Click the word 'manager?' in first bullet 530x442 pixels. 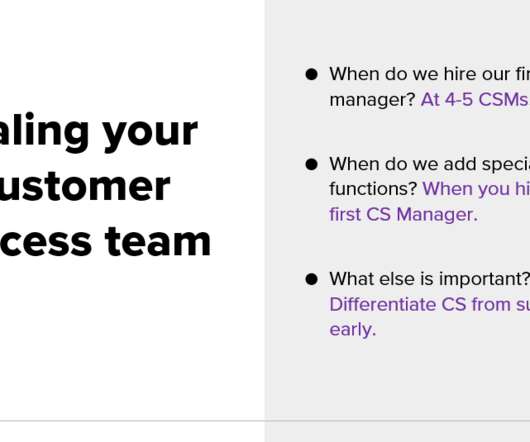tap(372, 100)
